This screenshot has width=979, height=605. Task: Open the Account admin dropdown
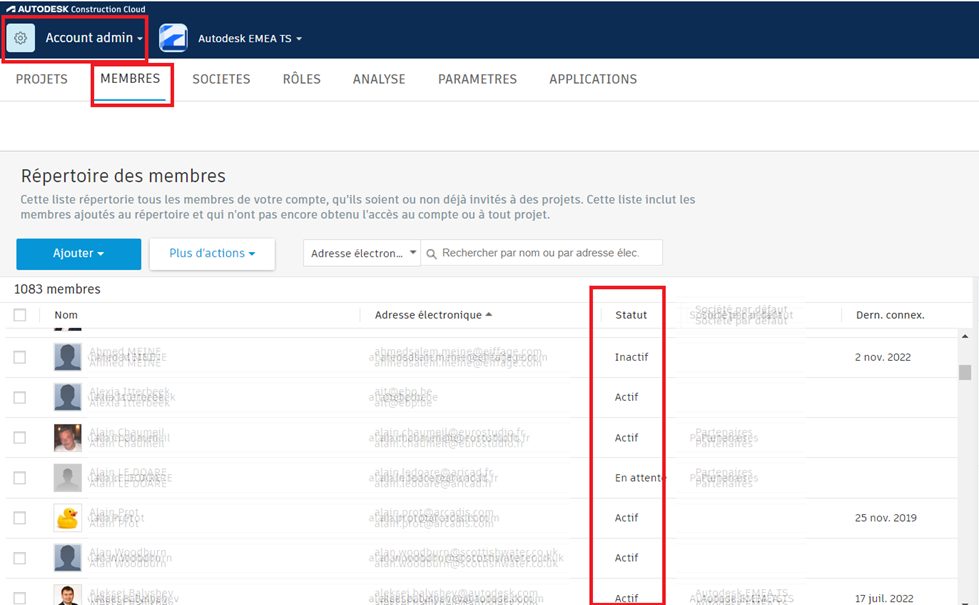point(94,38)
